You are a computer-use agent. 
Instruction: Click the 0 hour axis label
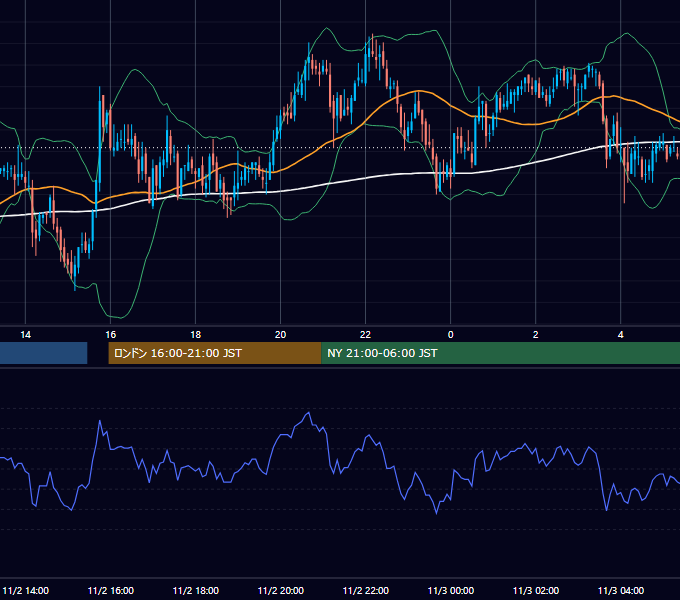coord(451,335)
